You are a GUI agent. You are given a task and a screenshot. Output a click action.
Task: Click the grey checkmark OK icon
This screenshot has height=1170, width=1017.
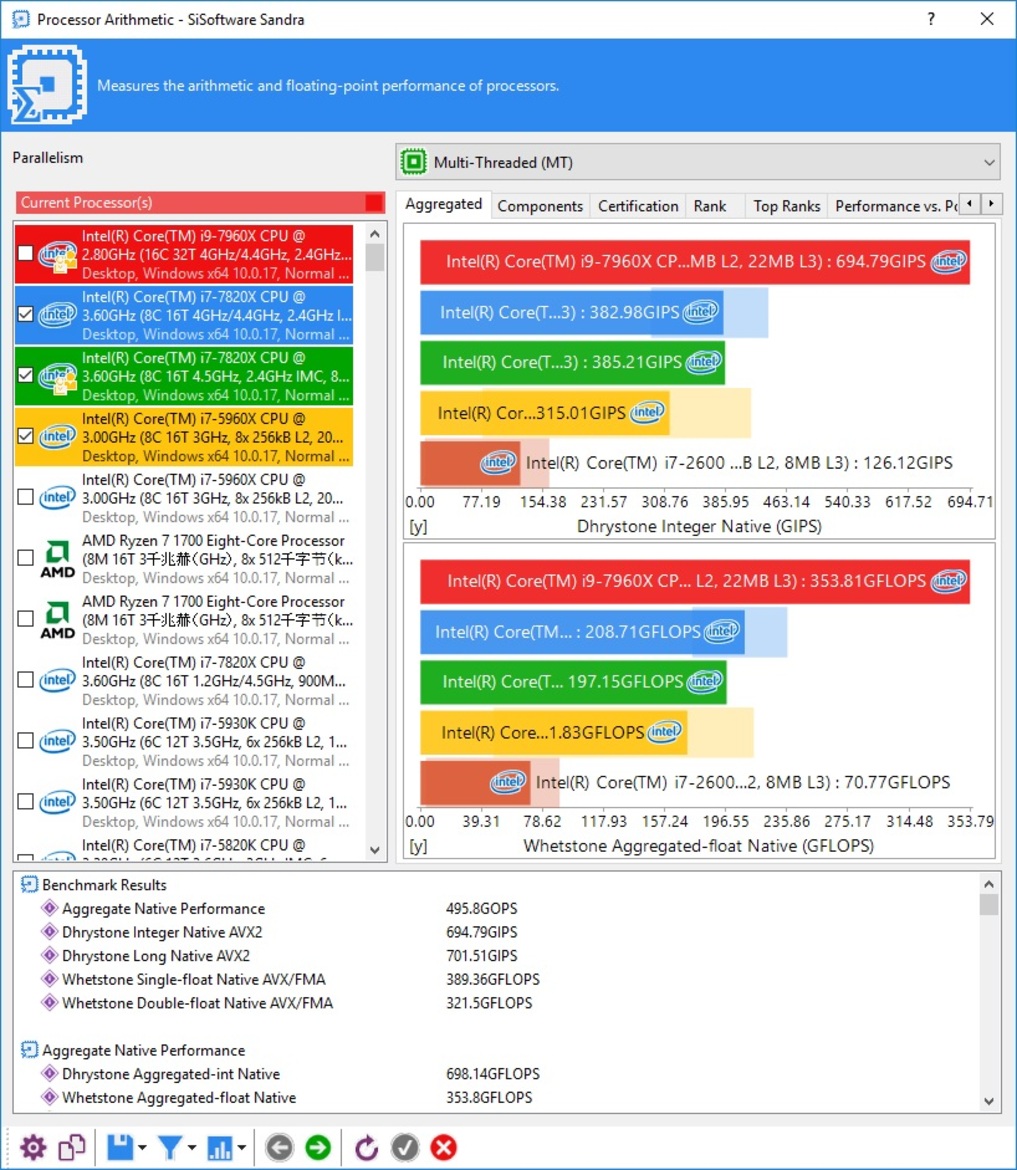point(405,1147)
